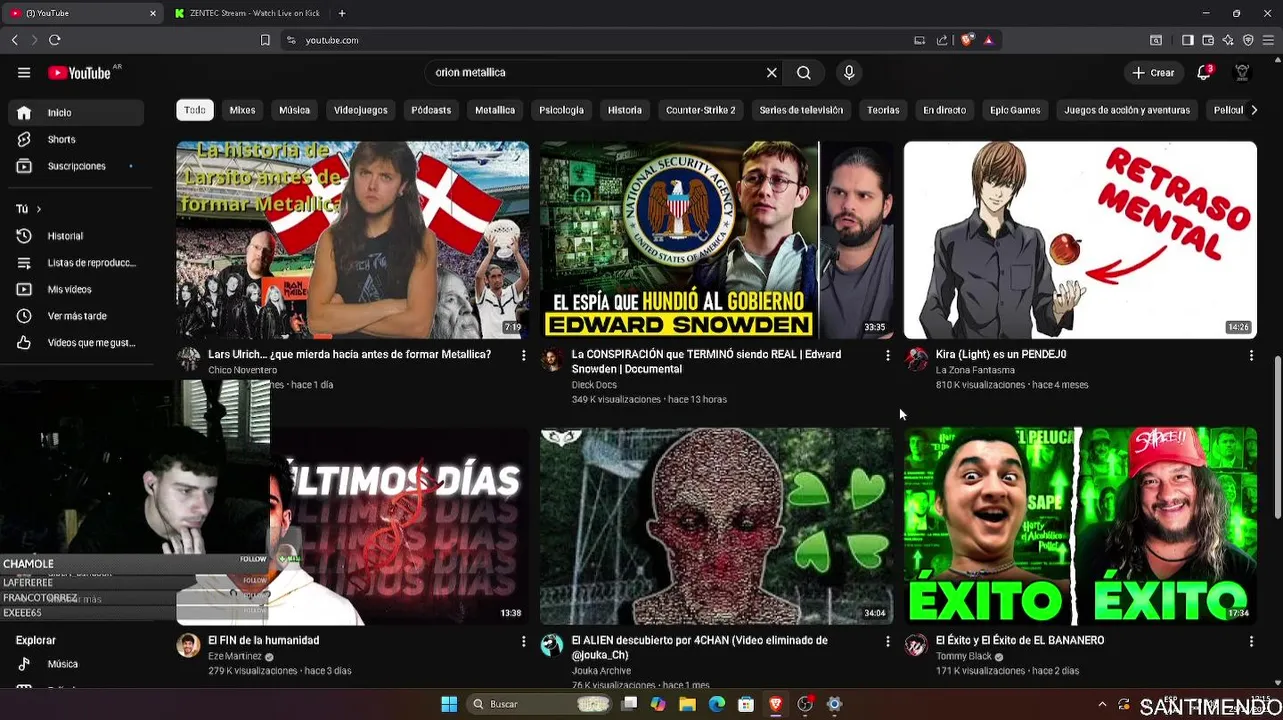The width and height of the screenshot is (1283, 720).
Task: Open Shorts in the sidebar
Action: point(76,139)
